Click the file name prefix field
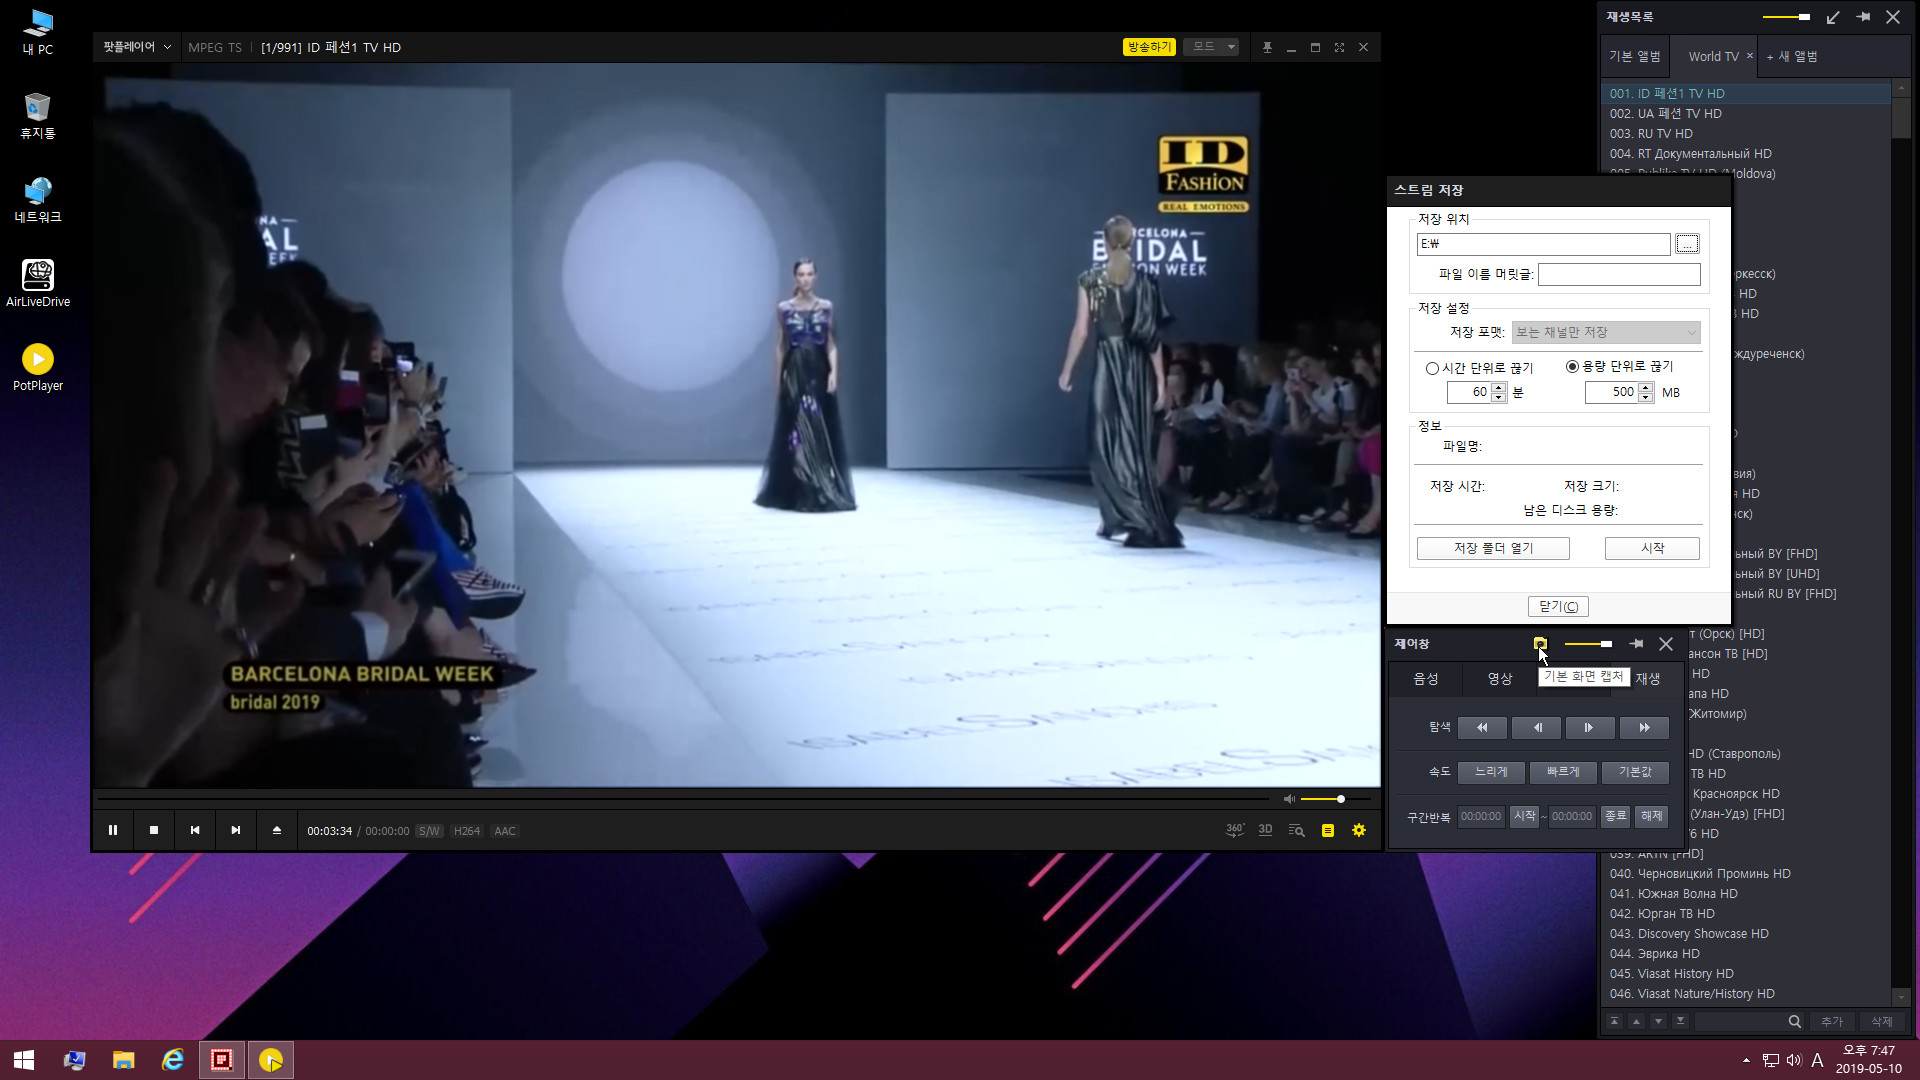The height and width of the screenshot is (1080, 1920). [1619, 274]
